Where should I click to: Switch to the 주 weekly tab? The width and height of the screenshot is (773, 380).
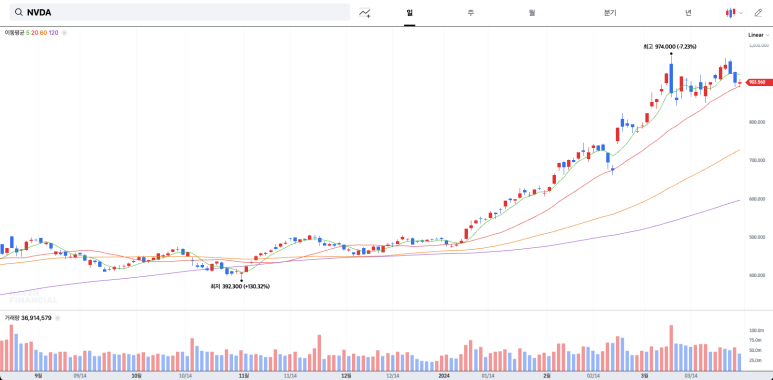pyautogui.click(x=471, y=13)
